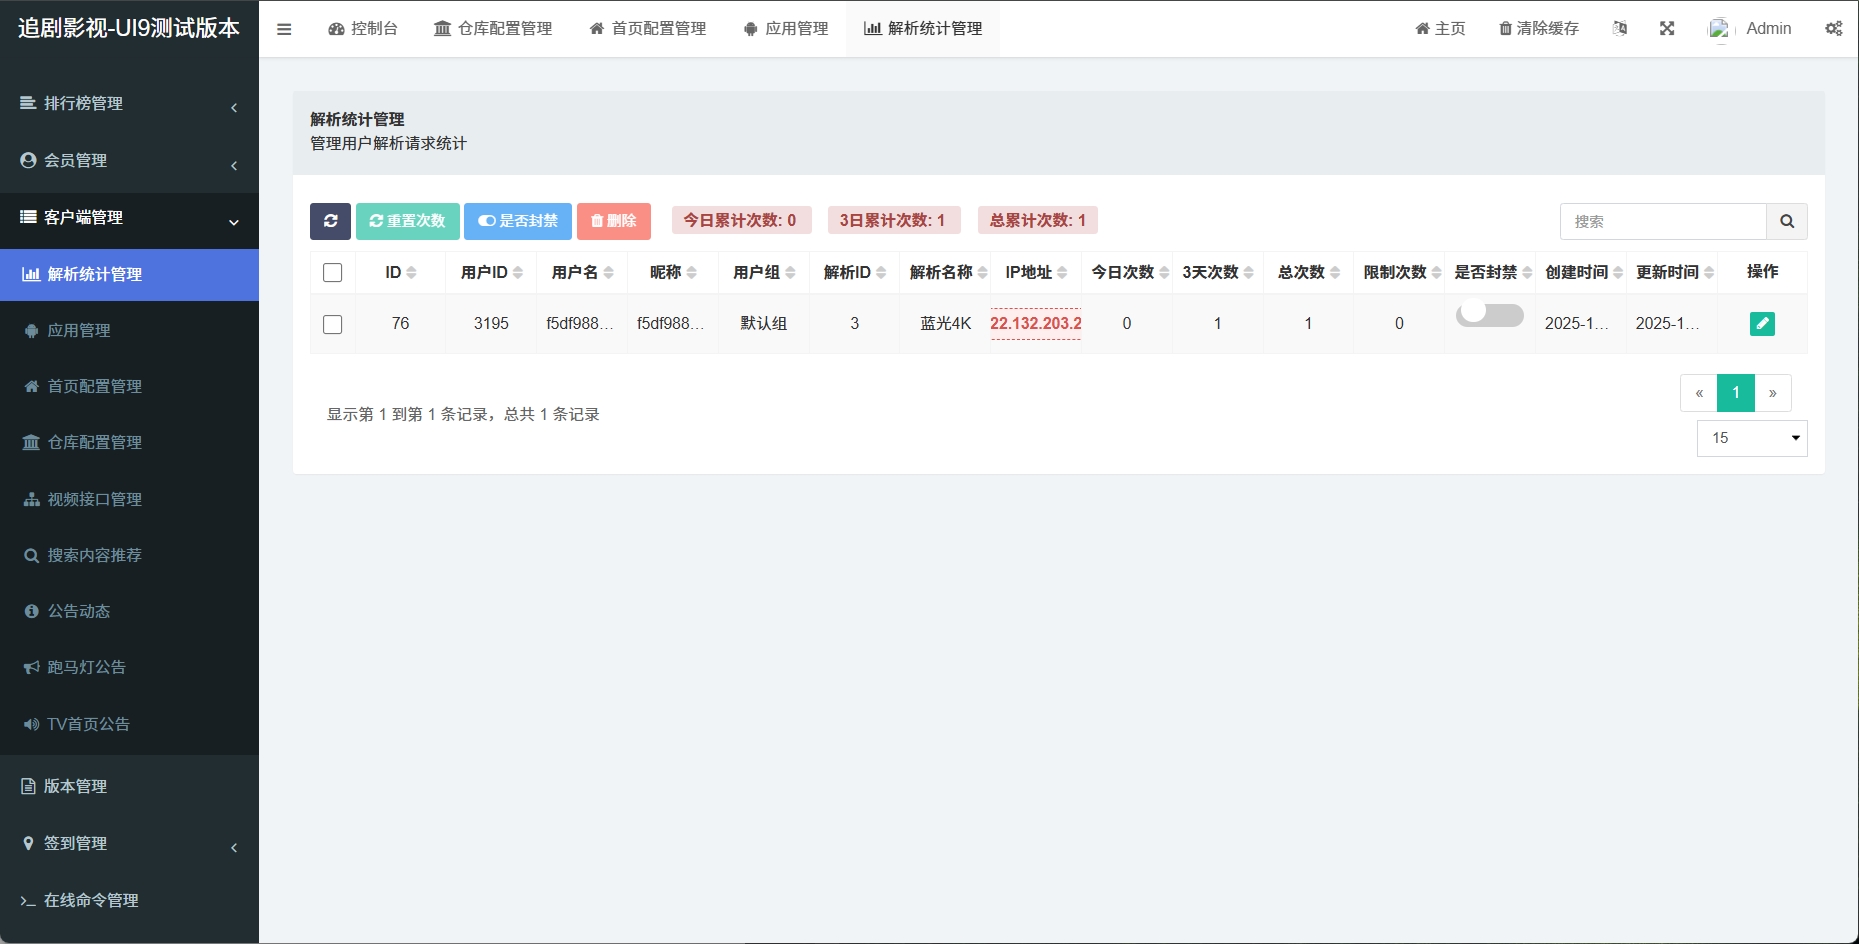Image resolution: width=1859 pixels, height=944 pixels.
Task: Open 控制台 from the top navigation
Action: [x=364, y=28]
